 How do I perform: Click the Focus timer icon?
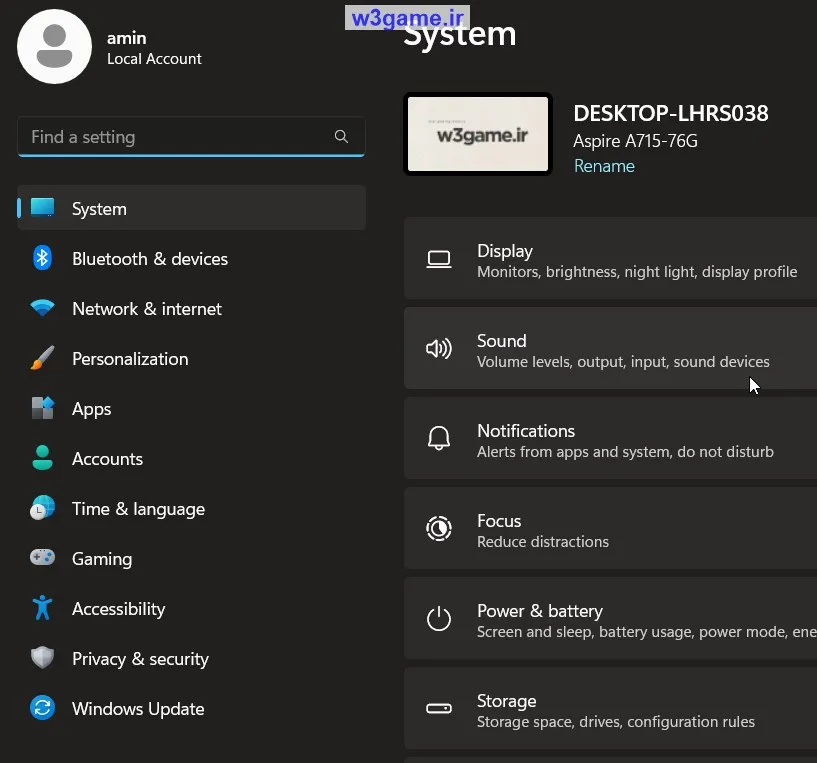click(x=439, y=528)
